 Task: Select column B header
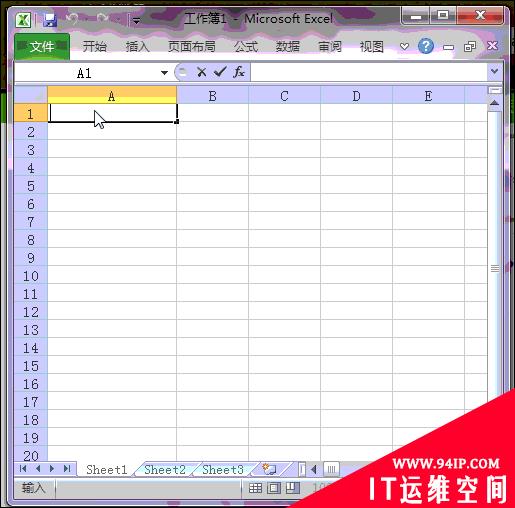[212, 95]
